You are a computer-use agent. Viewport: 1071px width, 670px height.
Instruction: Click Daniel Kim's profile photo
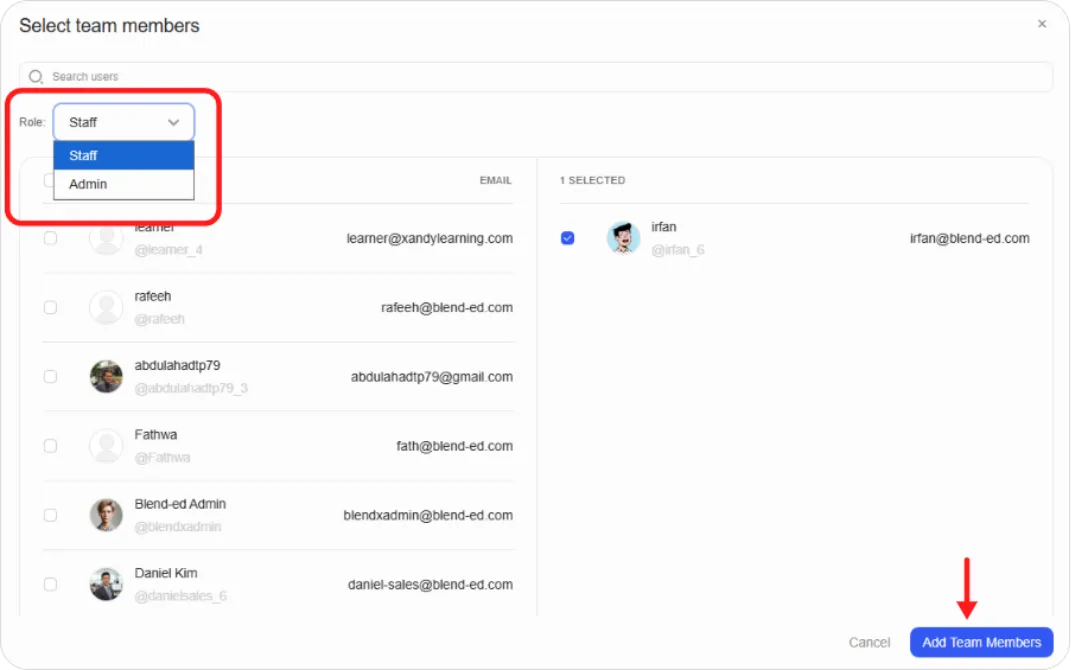(x=106, y=584)
